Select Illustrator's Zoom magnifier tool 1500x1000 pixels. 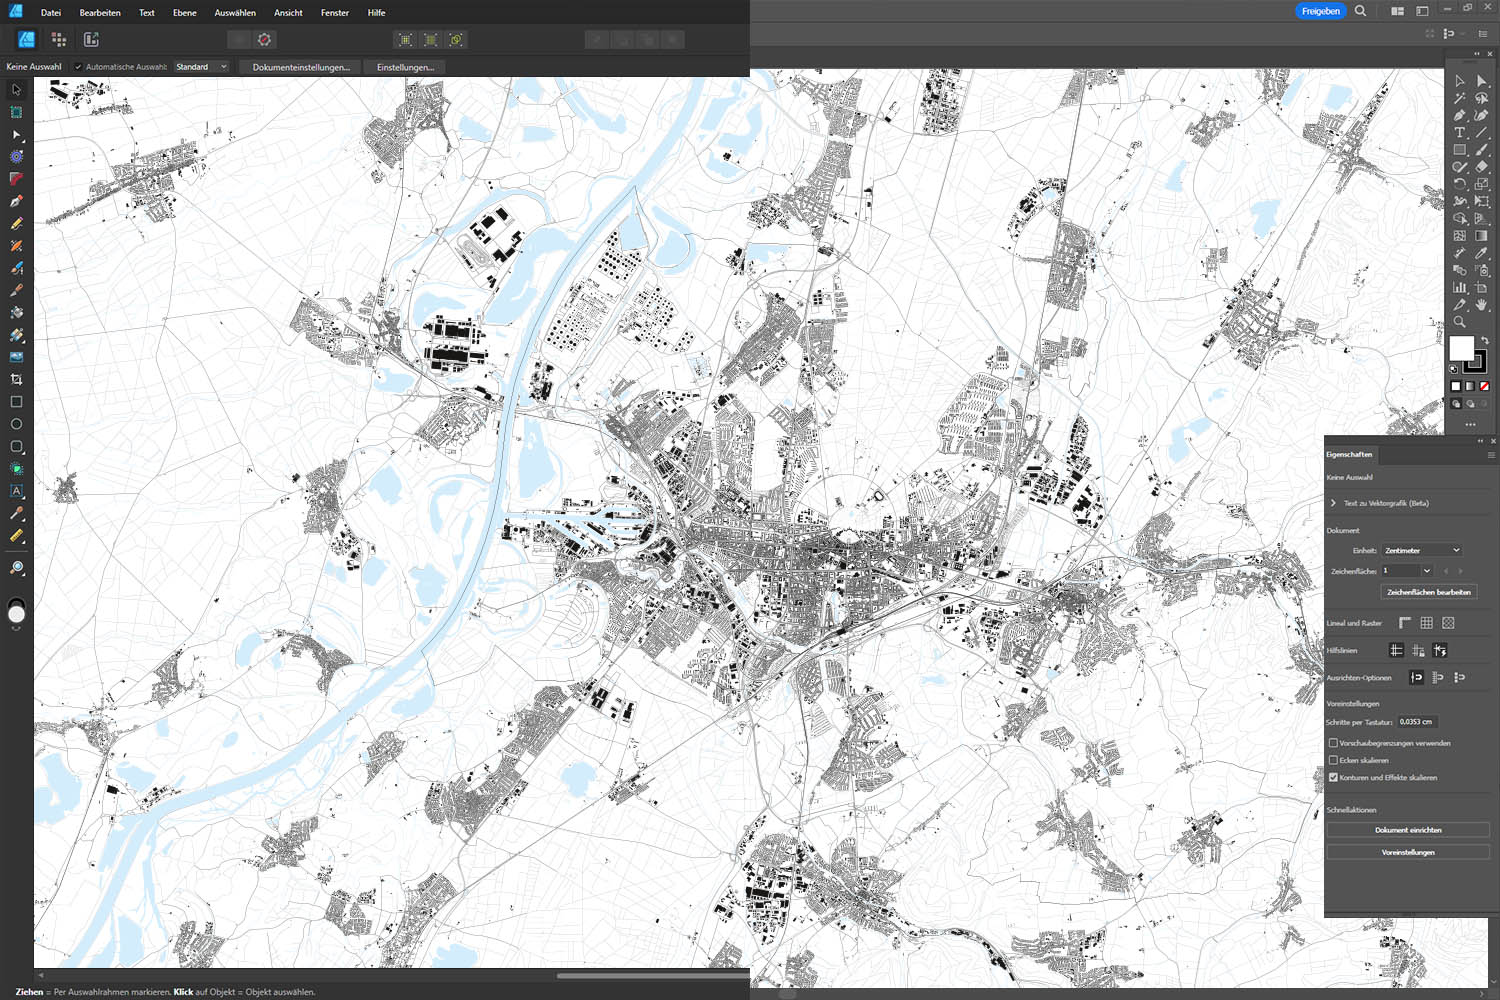pos(1460,322)
